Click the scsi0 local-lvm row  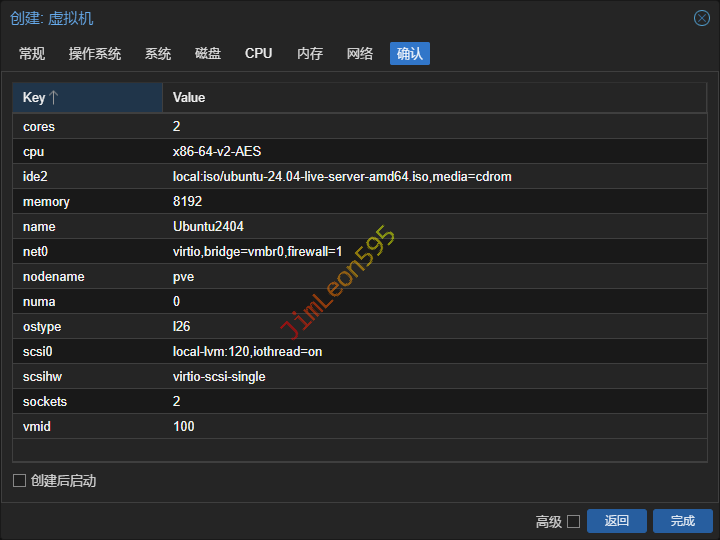248,352
